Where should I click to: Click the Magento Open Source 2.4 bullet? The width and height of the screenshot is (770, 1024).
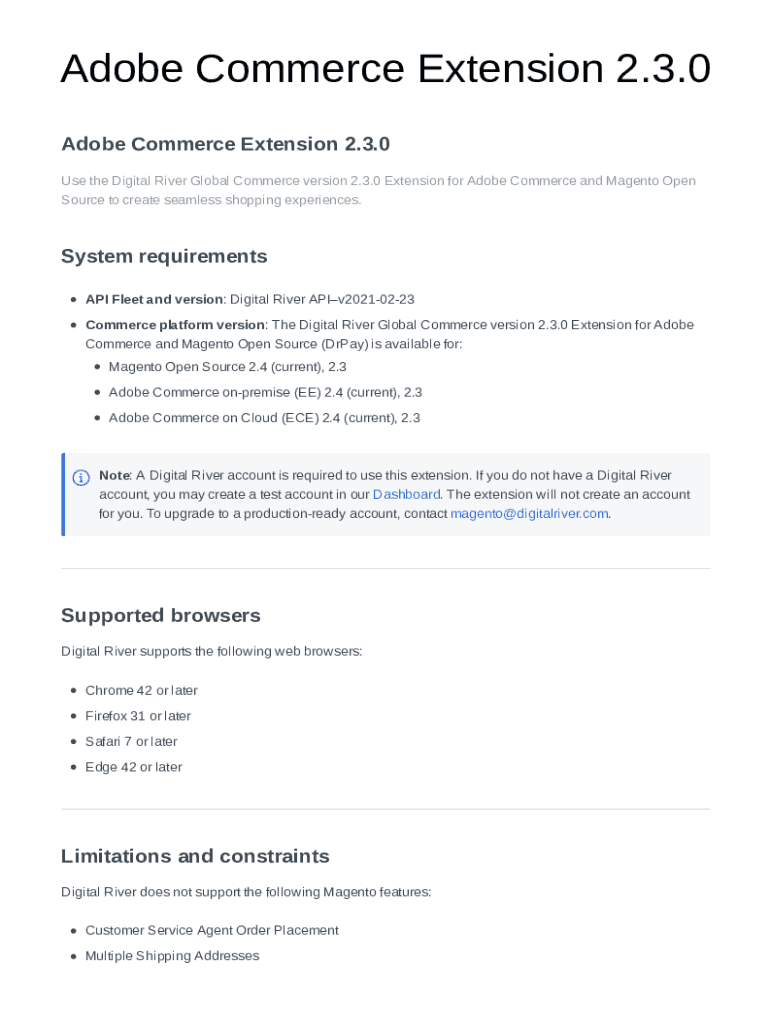pos(227,367)
